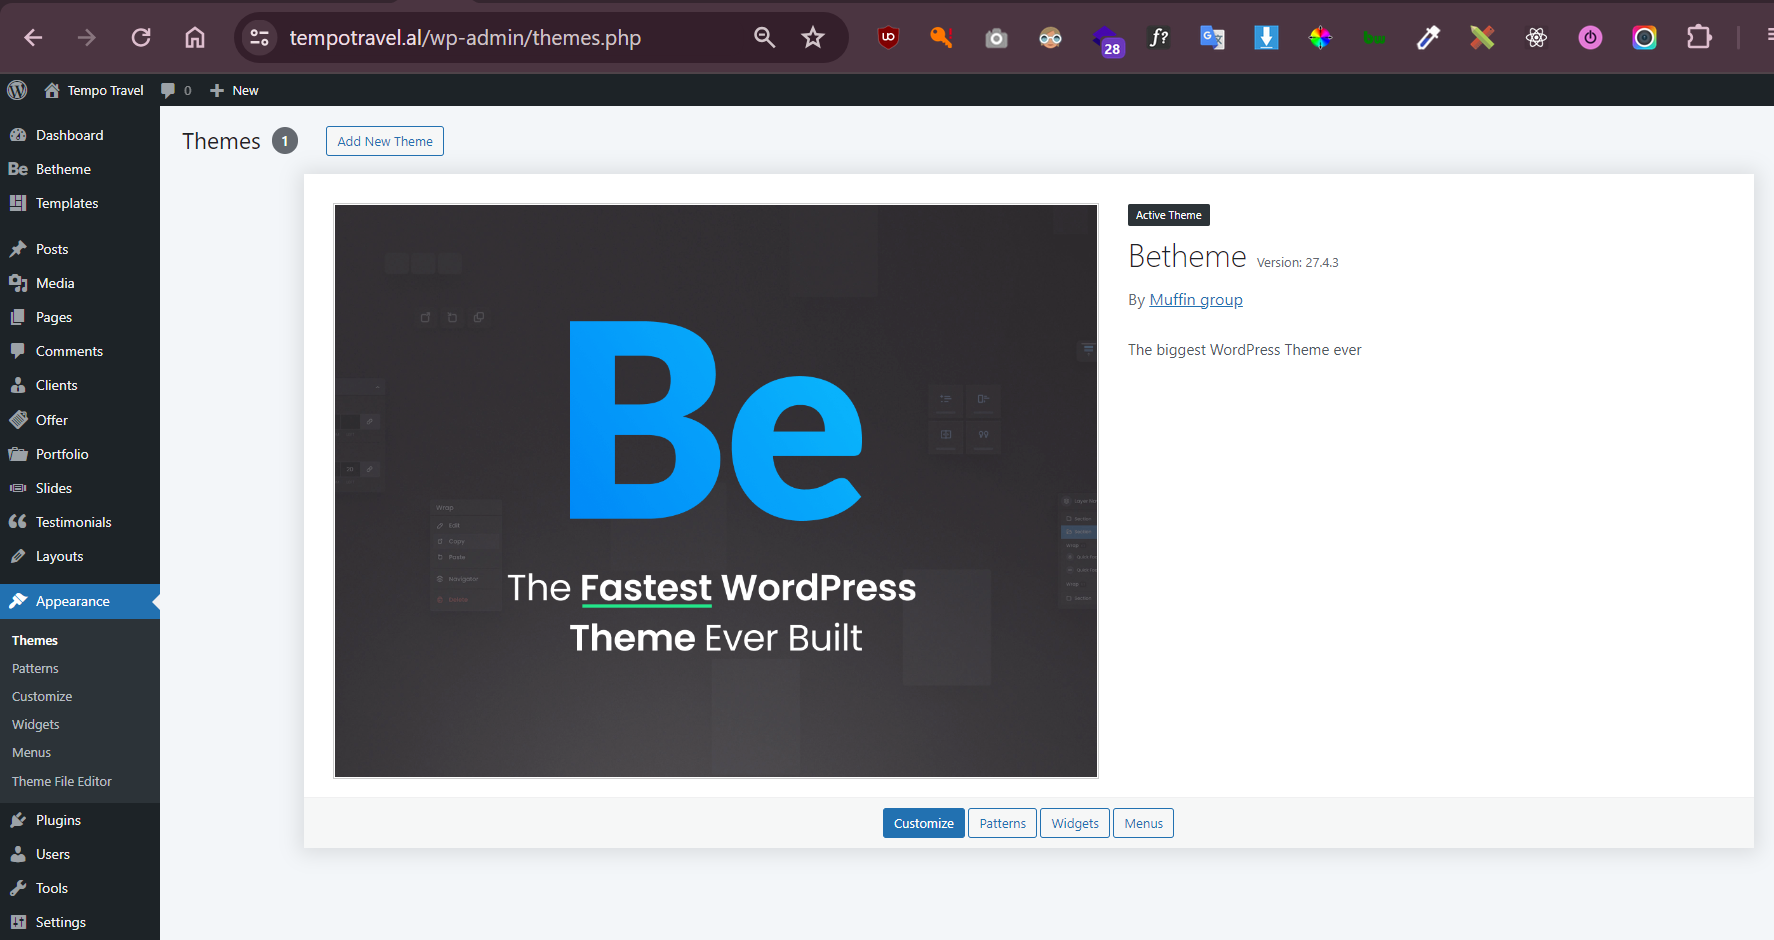1774x940 pixels.
Task: Click the Version: 27.4.3 text
Action: (x=1297, y=263)
